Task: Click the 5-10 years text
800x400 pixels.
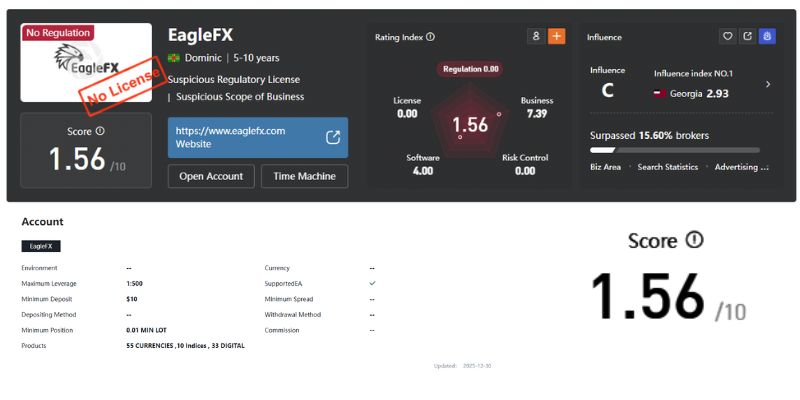Action: pyautogui.click(x=256, y=58)
